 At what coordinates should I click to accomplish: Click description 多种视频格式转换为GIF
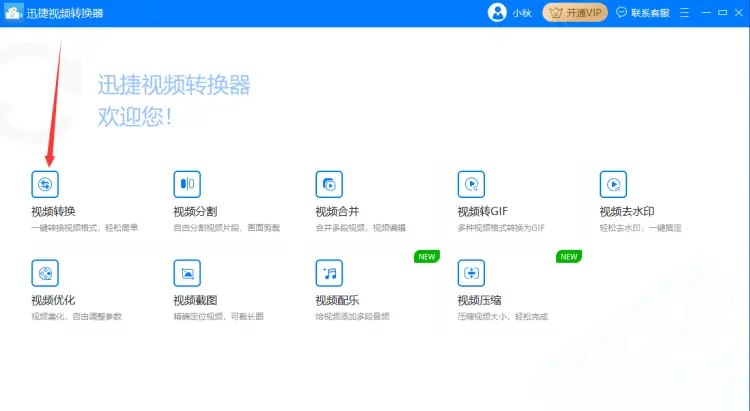click(x=501, y=228)
